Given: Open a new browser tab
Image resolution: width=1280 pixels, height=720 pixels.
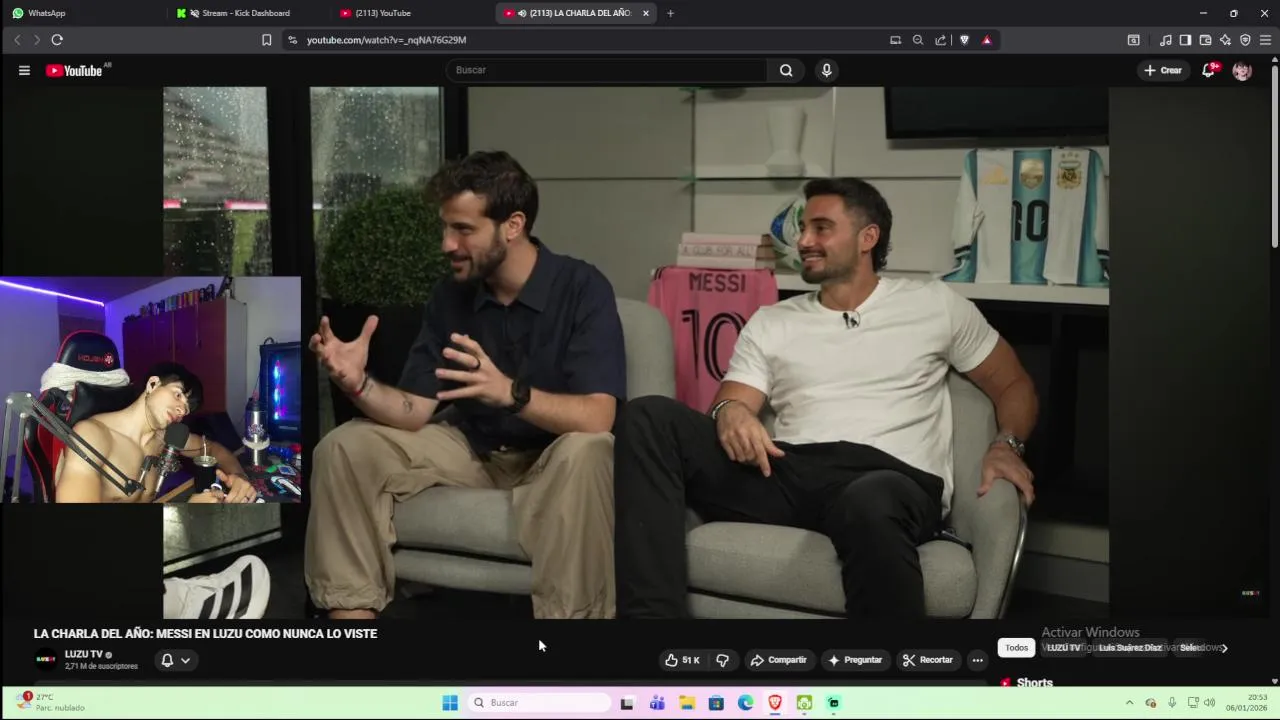Looking at the screenshot, I should 670,13.
